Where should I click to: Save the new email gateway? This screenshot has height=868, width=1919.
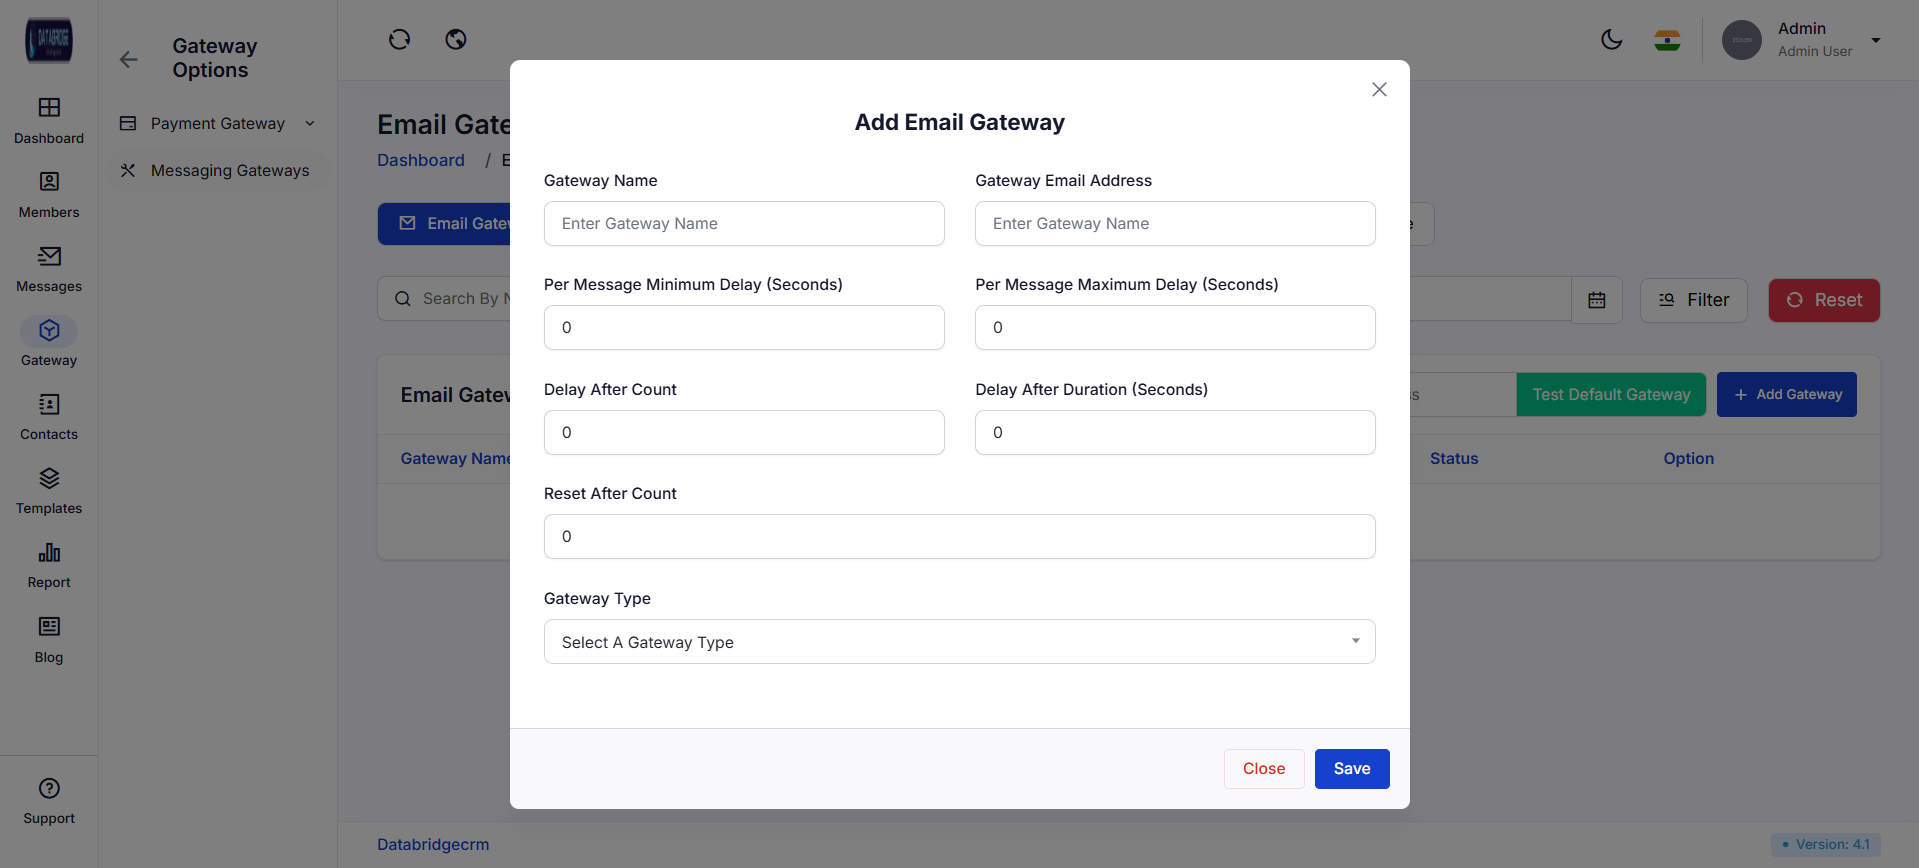(x=1351, y=769)
